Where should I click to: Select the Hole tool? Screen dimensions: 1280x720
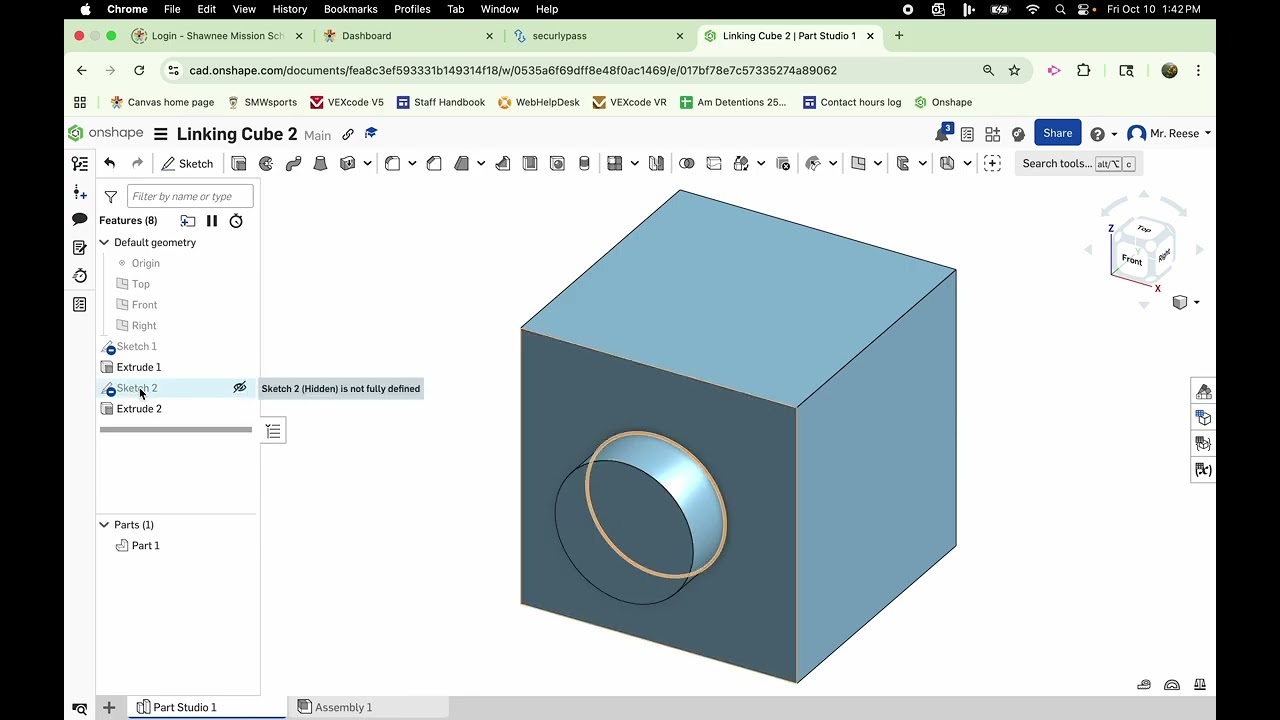[557, 163]
